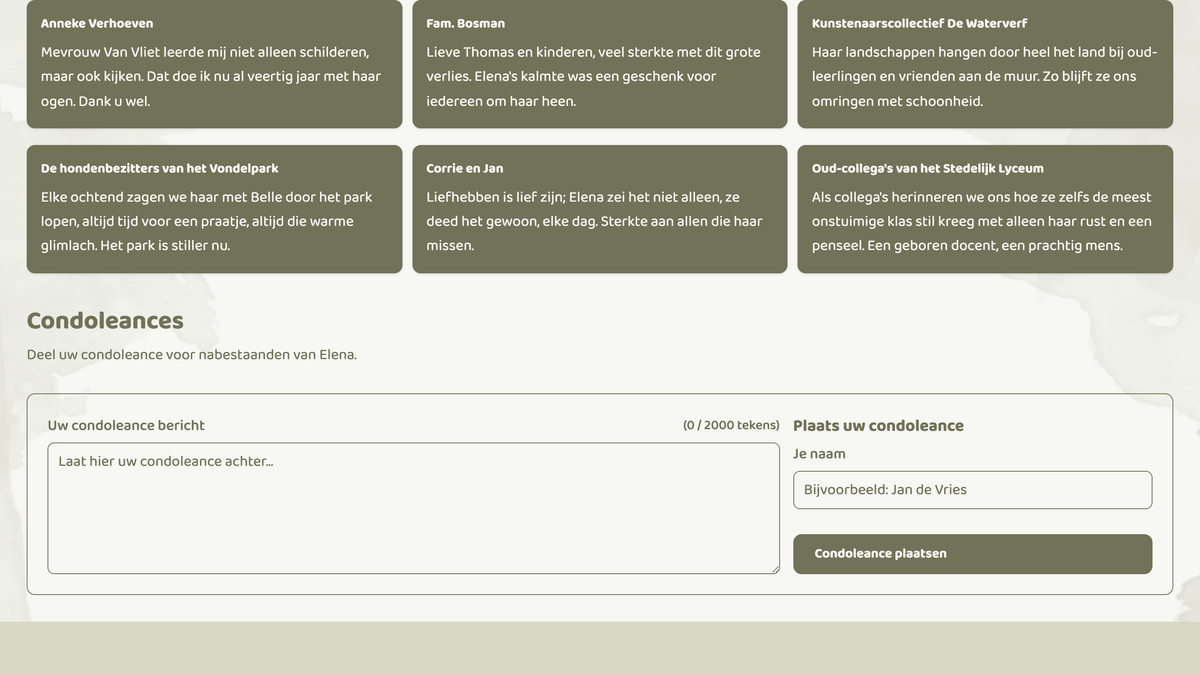Click the '(0 / 2000 tekens)' counter
This screenshot has width=1200, height=675.
point(731,425)
